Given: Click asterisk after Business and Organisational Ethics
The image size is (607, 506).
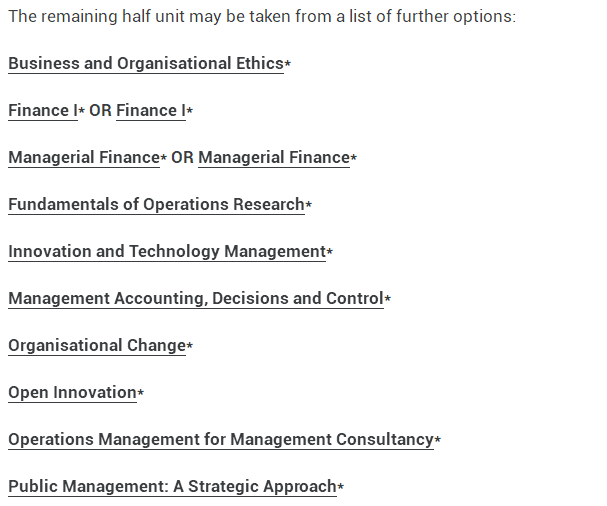Looking at the screenshot, I should [x=288, y=63].
